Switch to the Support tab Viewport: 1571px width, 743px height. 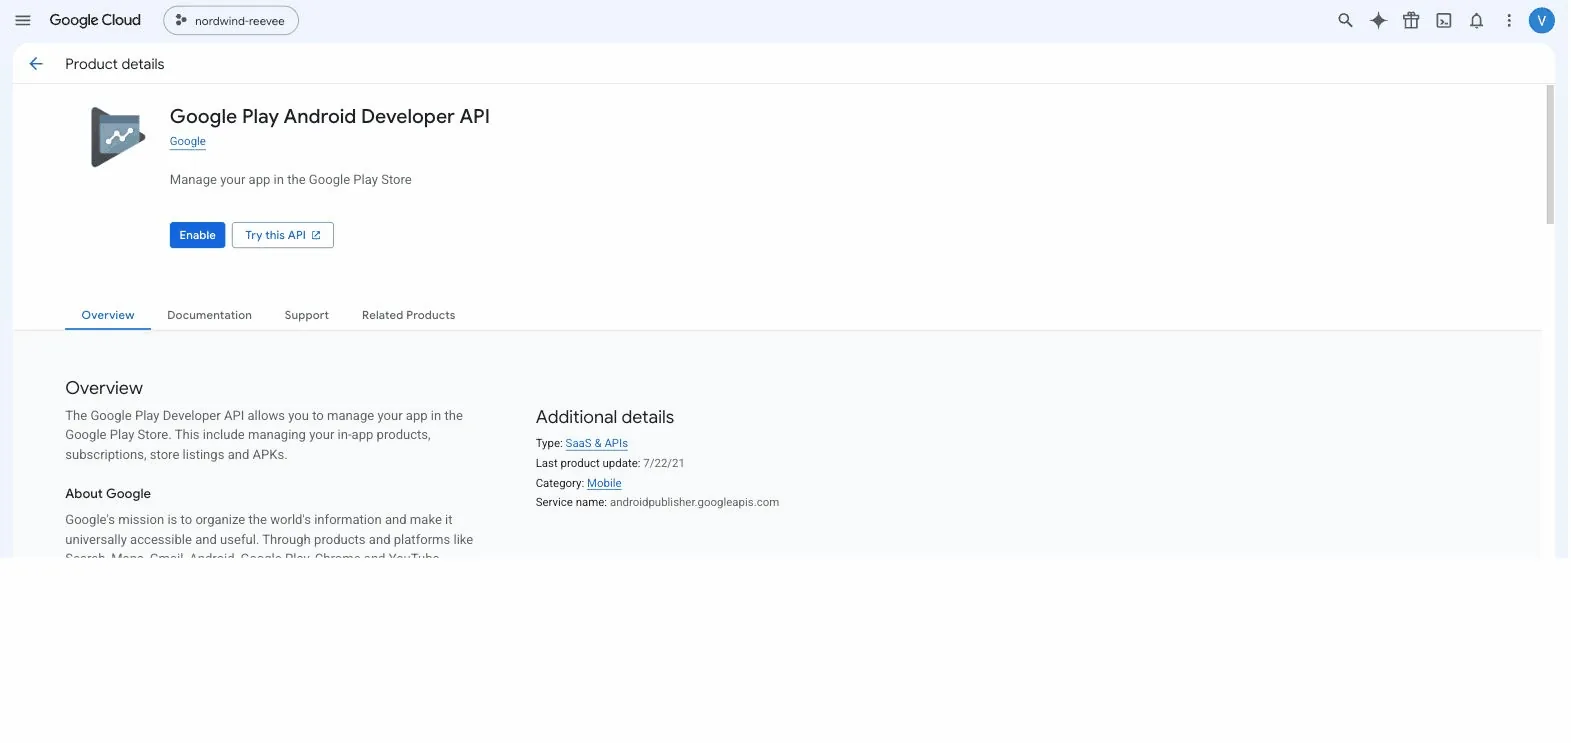pos(307,315)
